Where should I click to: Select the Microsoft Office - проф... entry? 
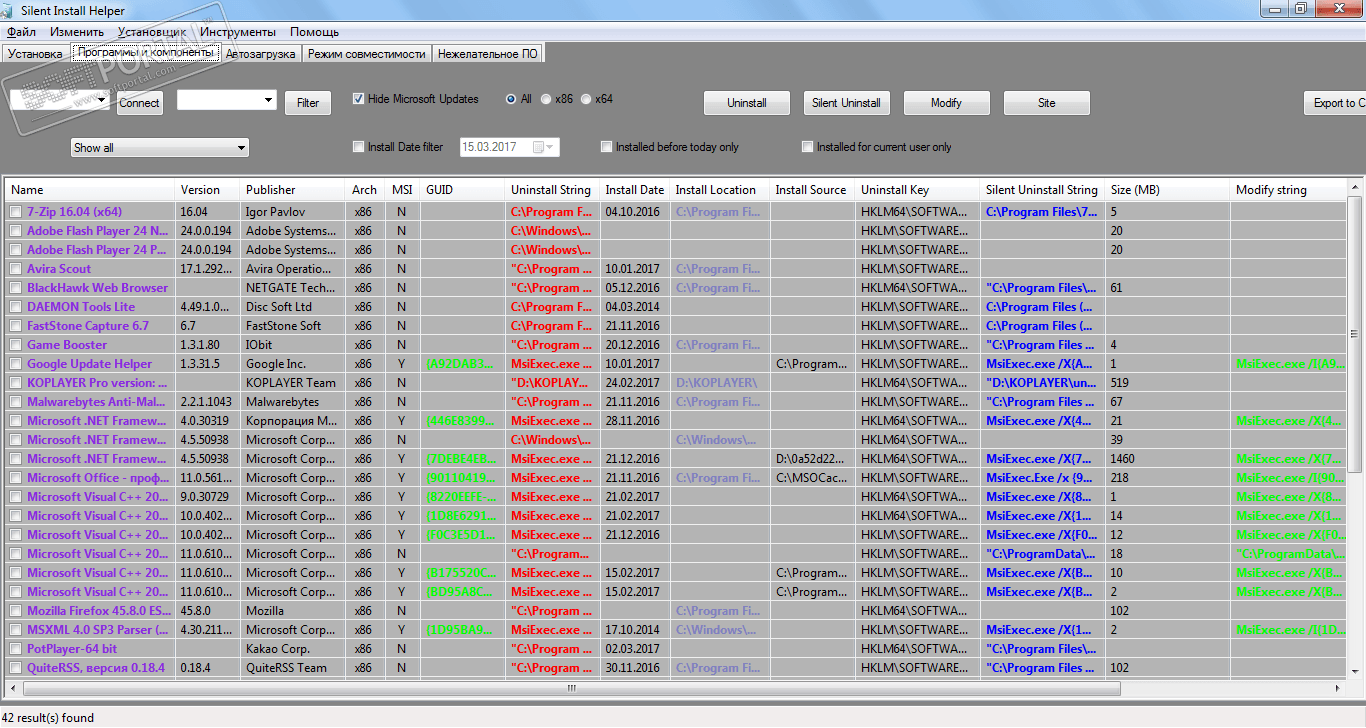pyautogui.click(x=98, y=478)
